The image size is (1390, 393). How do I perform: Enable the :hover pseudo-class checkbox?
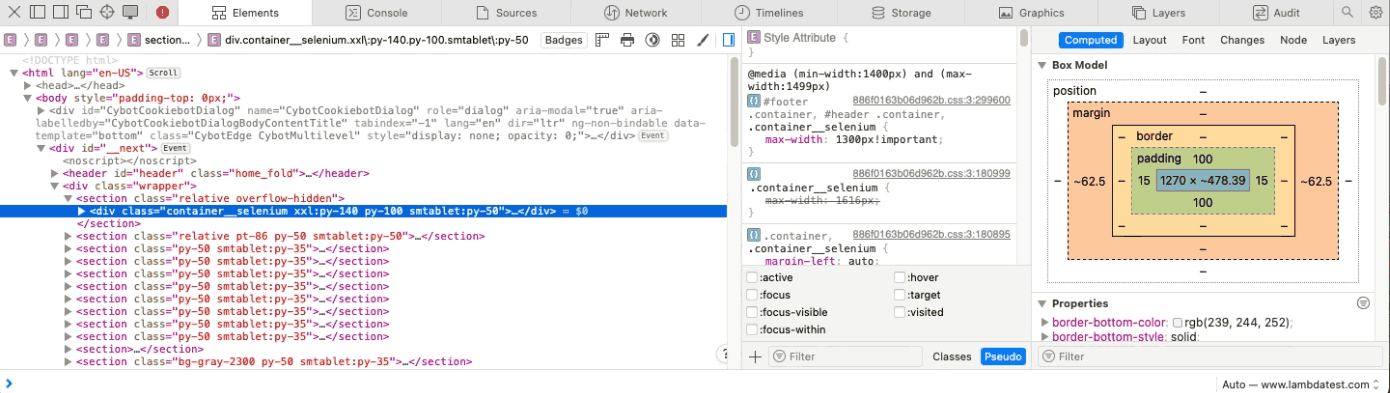coord(900,277)
